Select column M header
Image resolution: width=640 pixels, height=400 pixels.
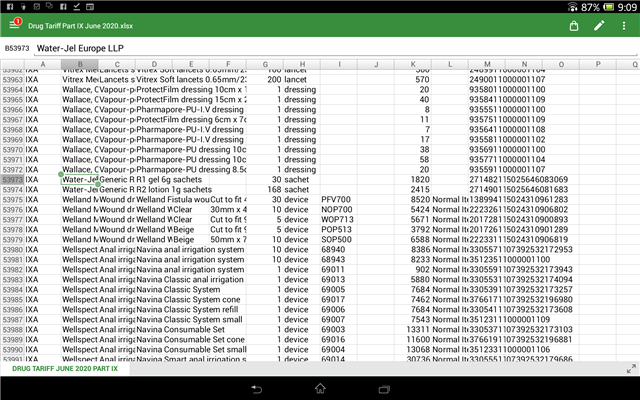point(487,64)
